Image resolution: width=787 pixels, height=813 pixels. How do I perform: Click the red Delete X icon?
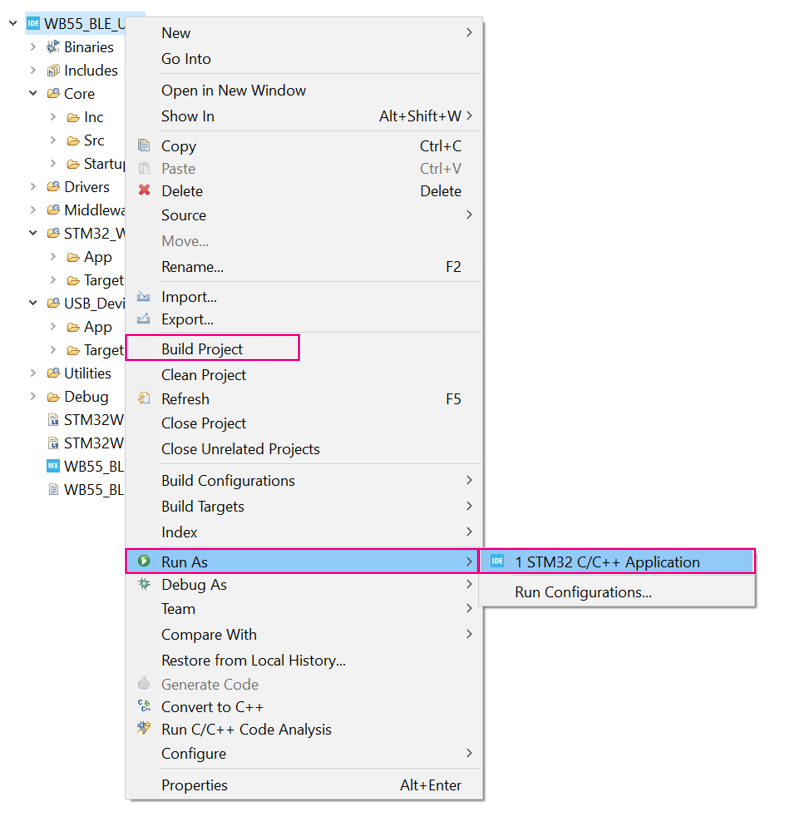[x=144, y=190]
